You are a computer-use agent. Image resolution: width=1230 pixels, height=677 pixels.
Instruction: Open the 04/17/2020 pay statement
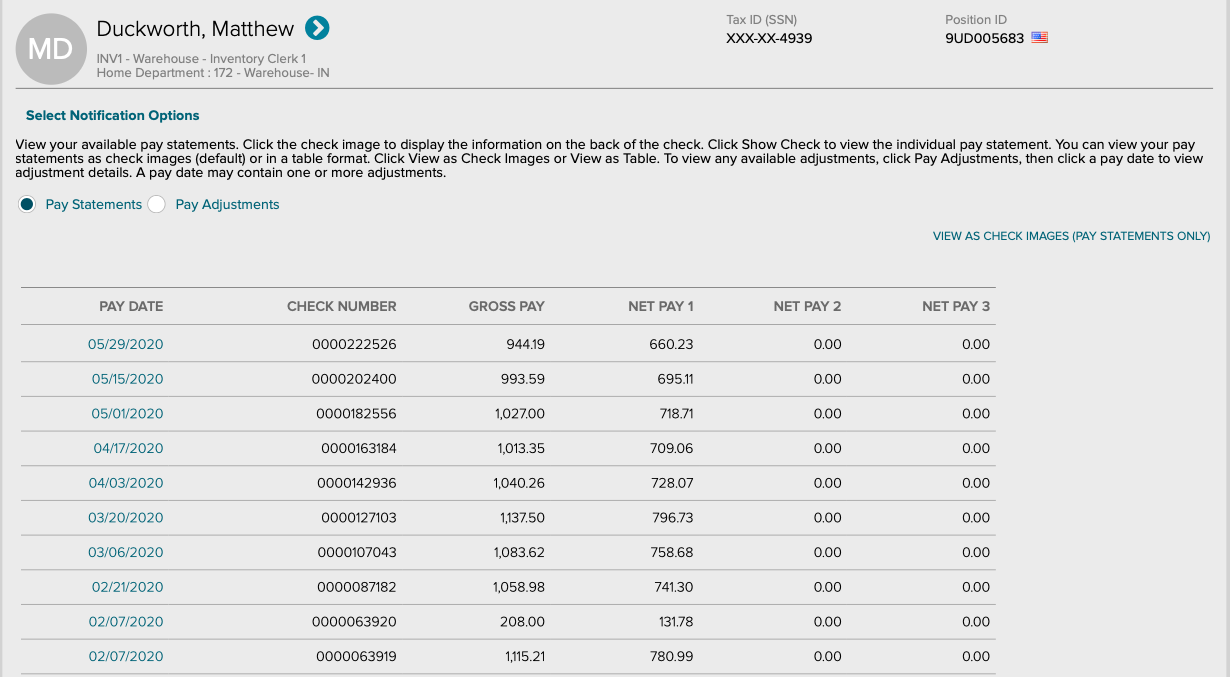[x=128, y=448]
